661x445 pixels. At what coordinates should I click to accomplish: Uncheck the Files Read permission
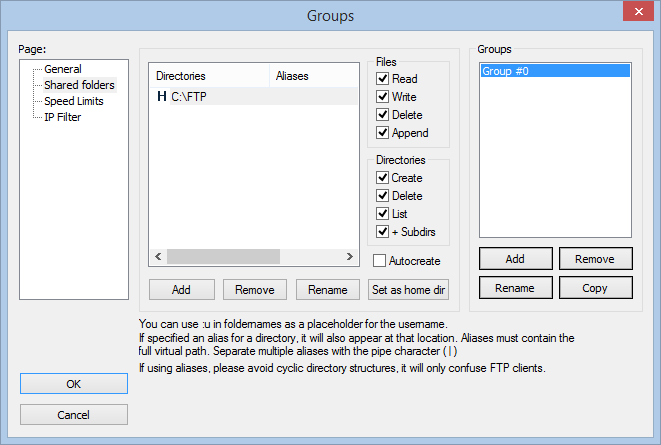pos(382,79)
